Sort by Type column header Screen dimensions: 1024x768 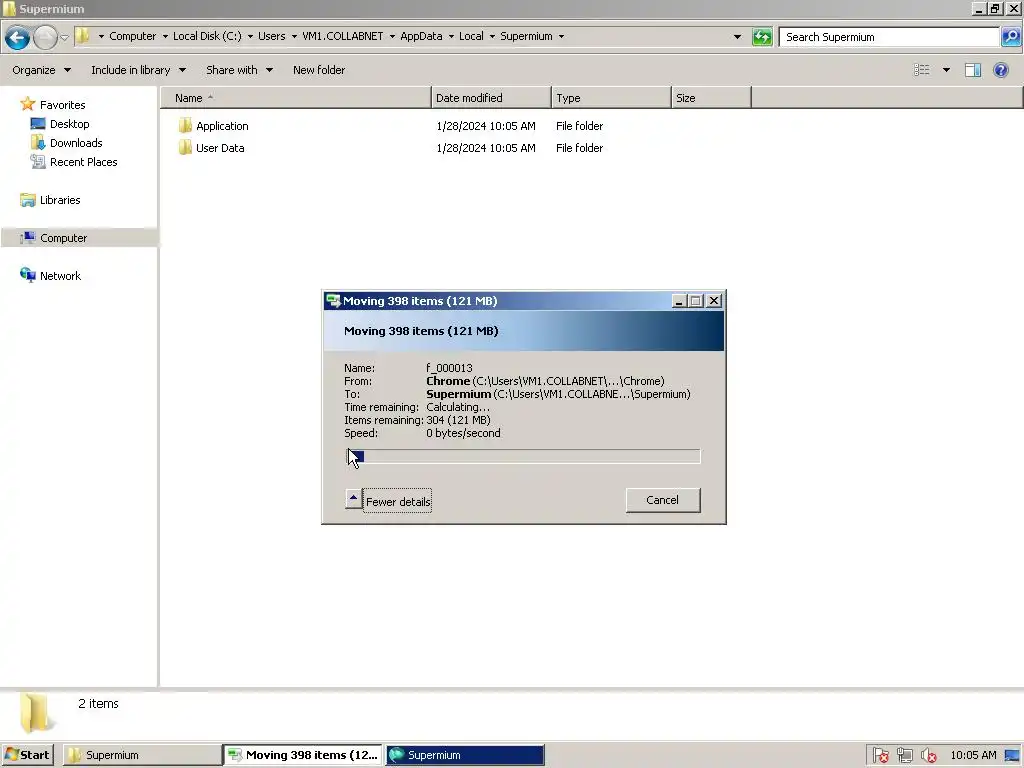[x=611, y=98]
